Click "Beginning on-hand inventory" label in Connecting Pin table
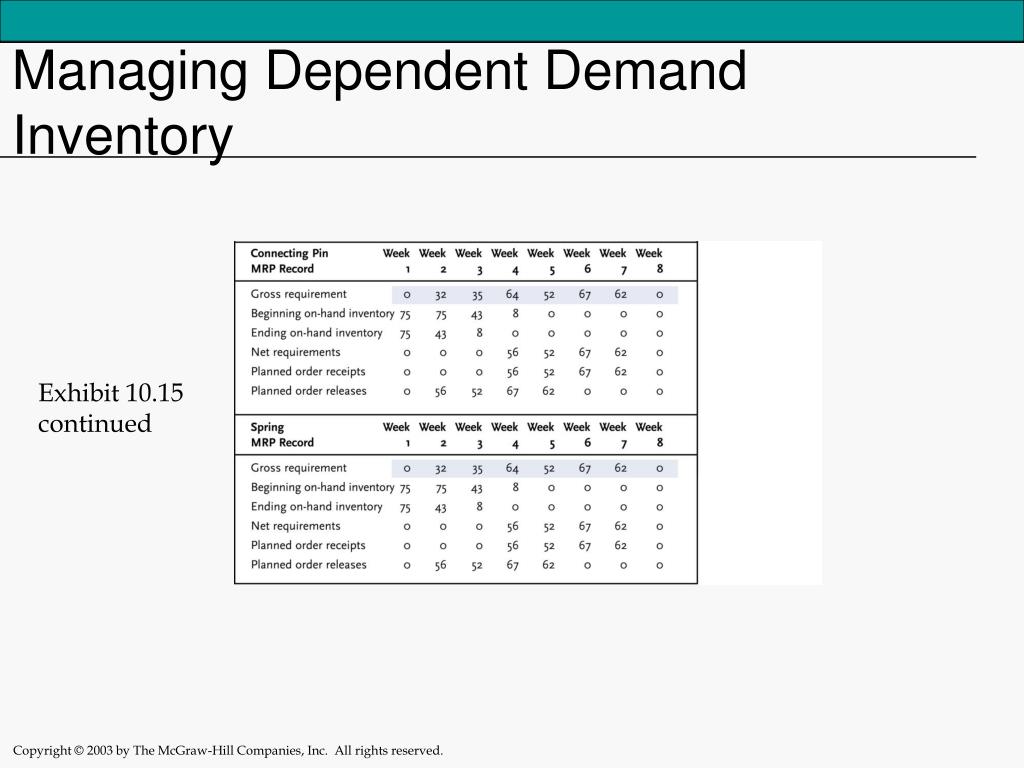 (323, 313)
